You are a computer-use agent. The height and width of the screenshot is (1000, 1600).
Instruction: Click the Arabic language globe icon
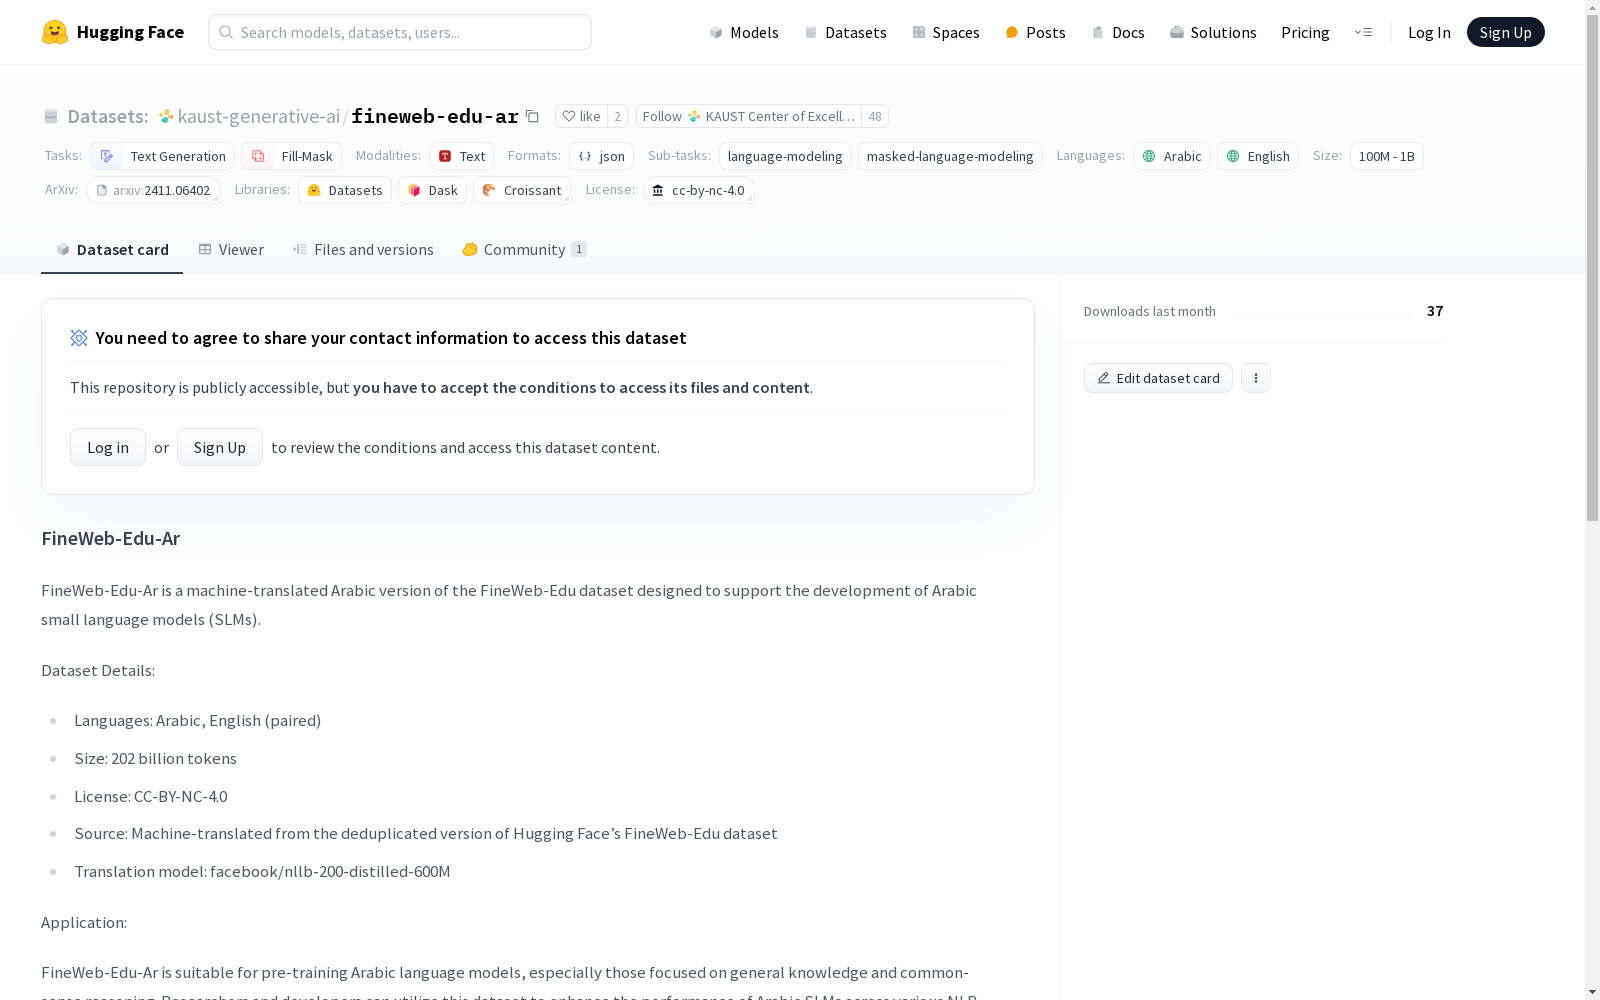pyautogui.click(x=1149, y=156)
